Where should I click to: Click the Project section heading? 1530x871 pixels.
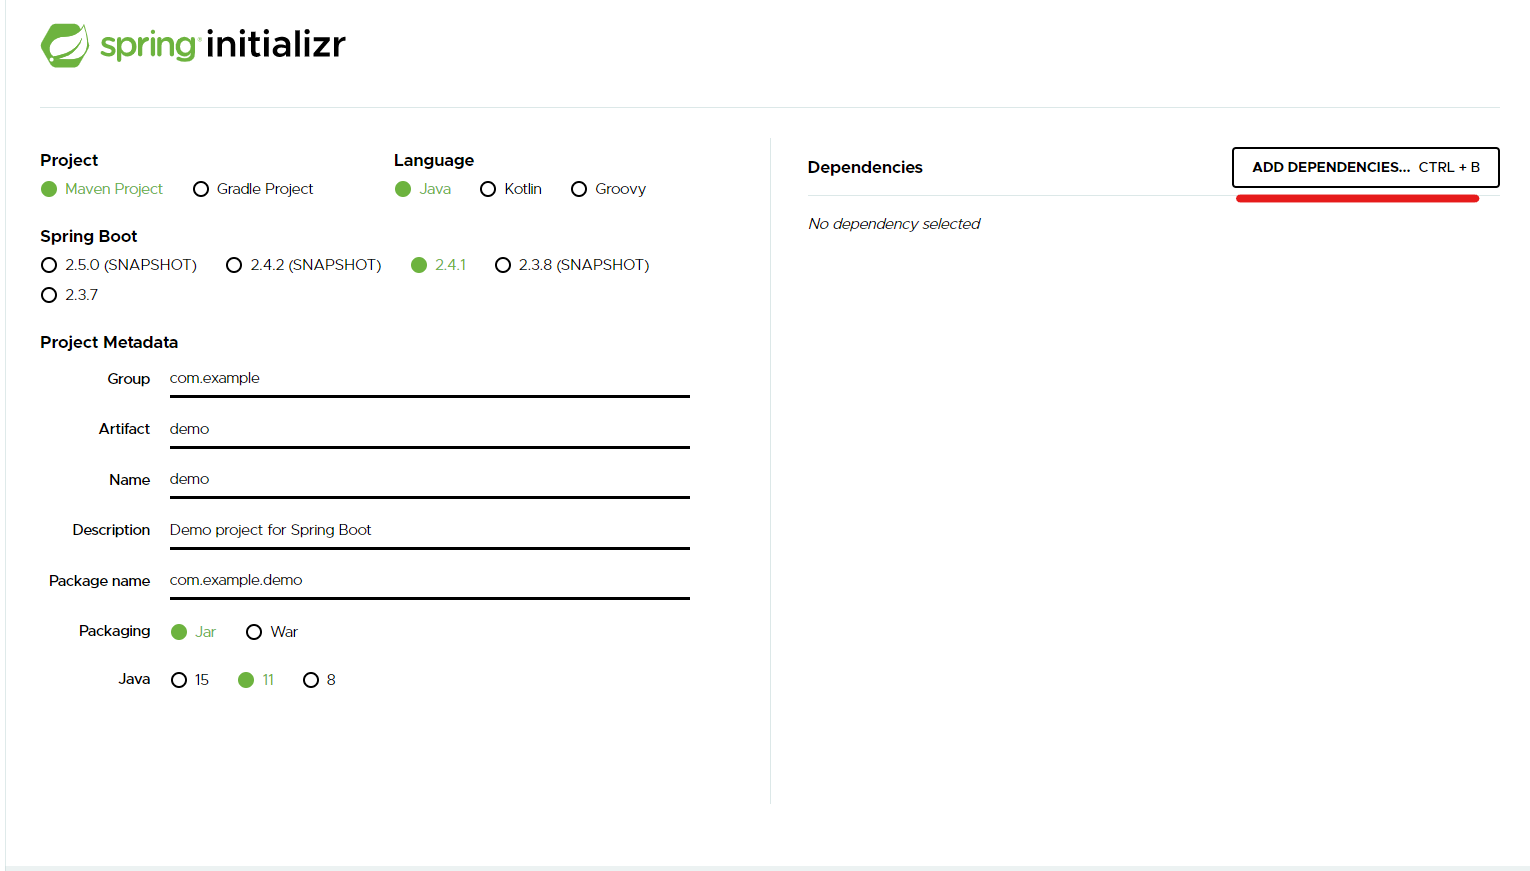tap(69, 160)
